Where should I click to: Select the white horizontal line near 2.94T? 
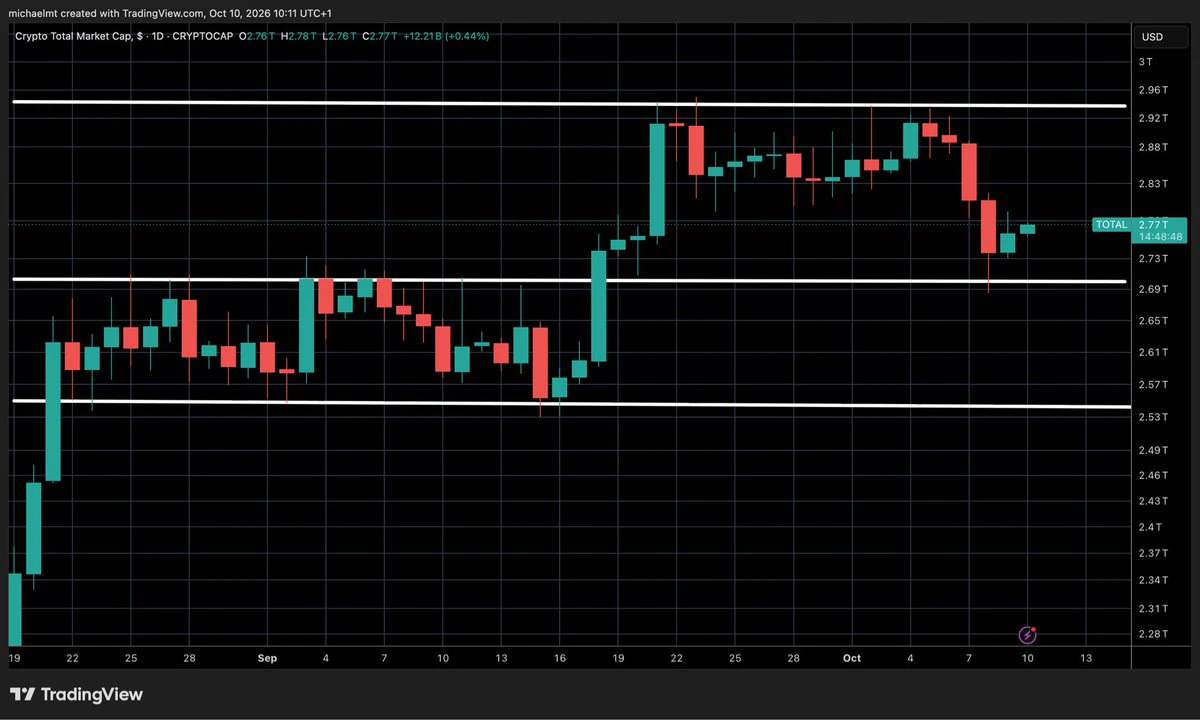[x=570, y=104]
